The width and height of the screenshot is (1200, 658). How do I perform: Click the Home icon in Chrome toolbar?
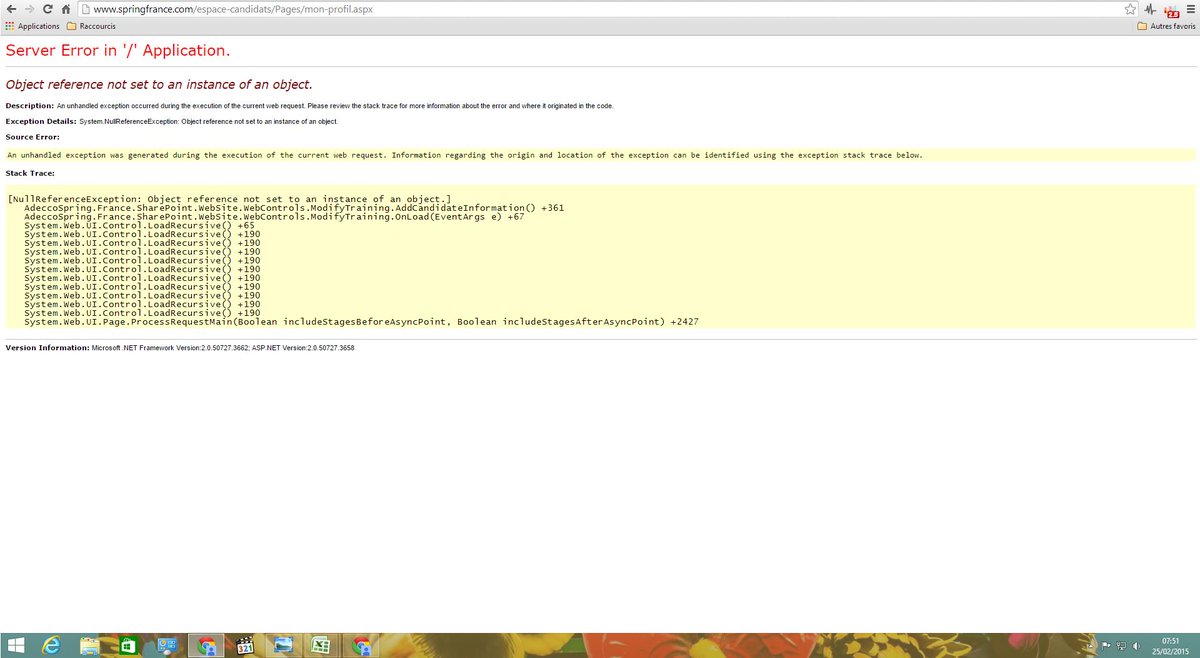pyautogui.click(x=66, y=8)
